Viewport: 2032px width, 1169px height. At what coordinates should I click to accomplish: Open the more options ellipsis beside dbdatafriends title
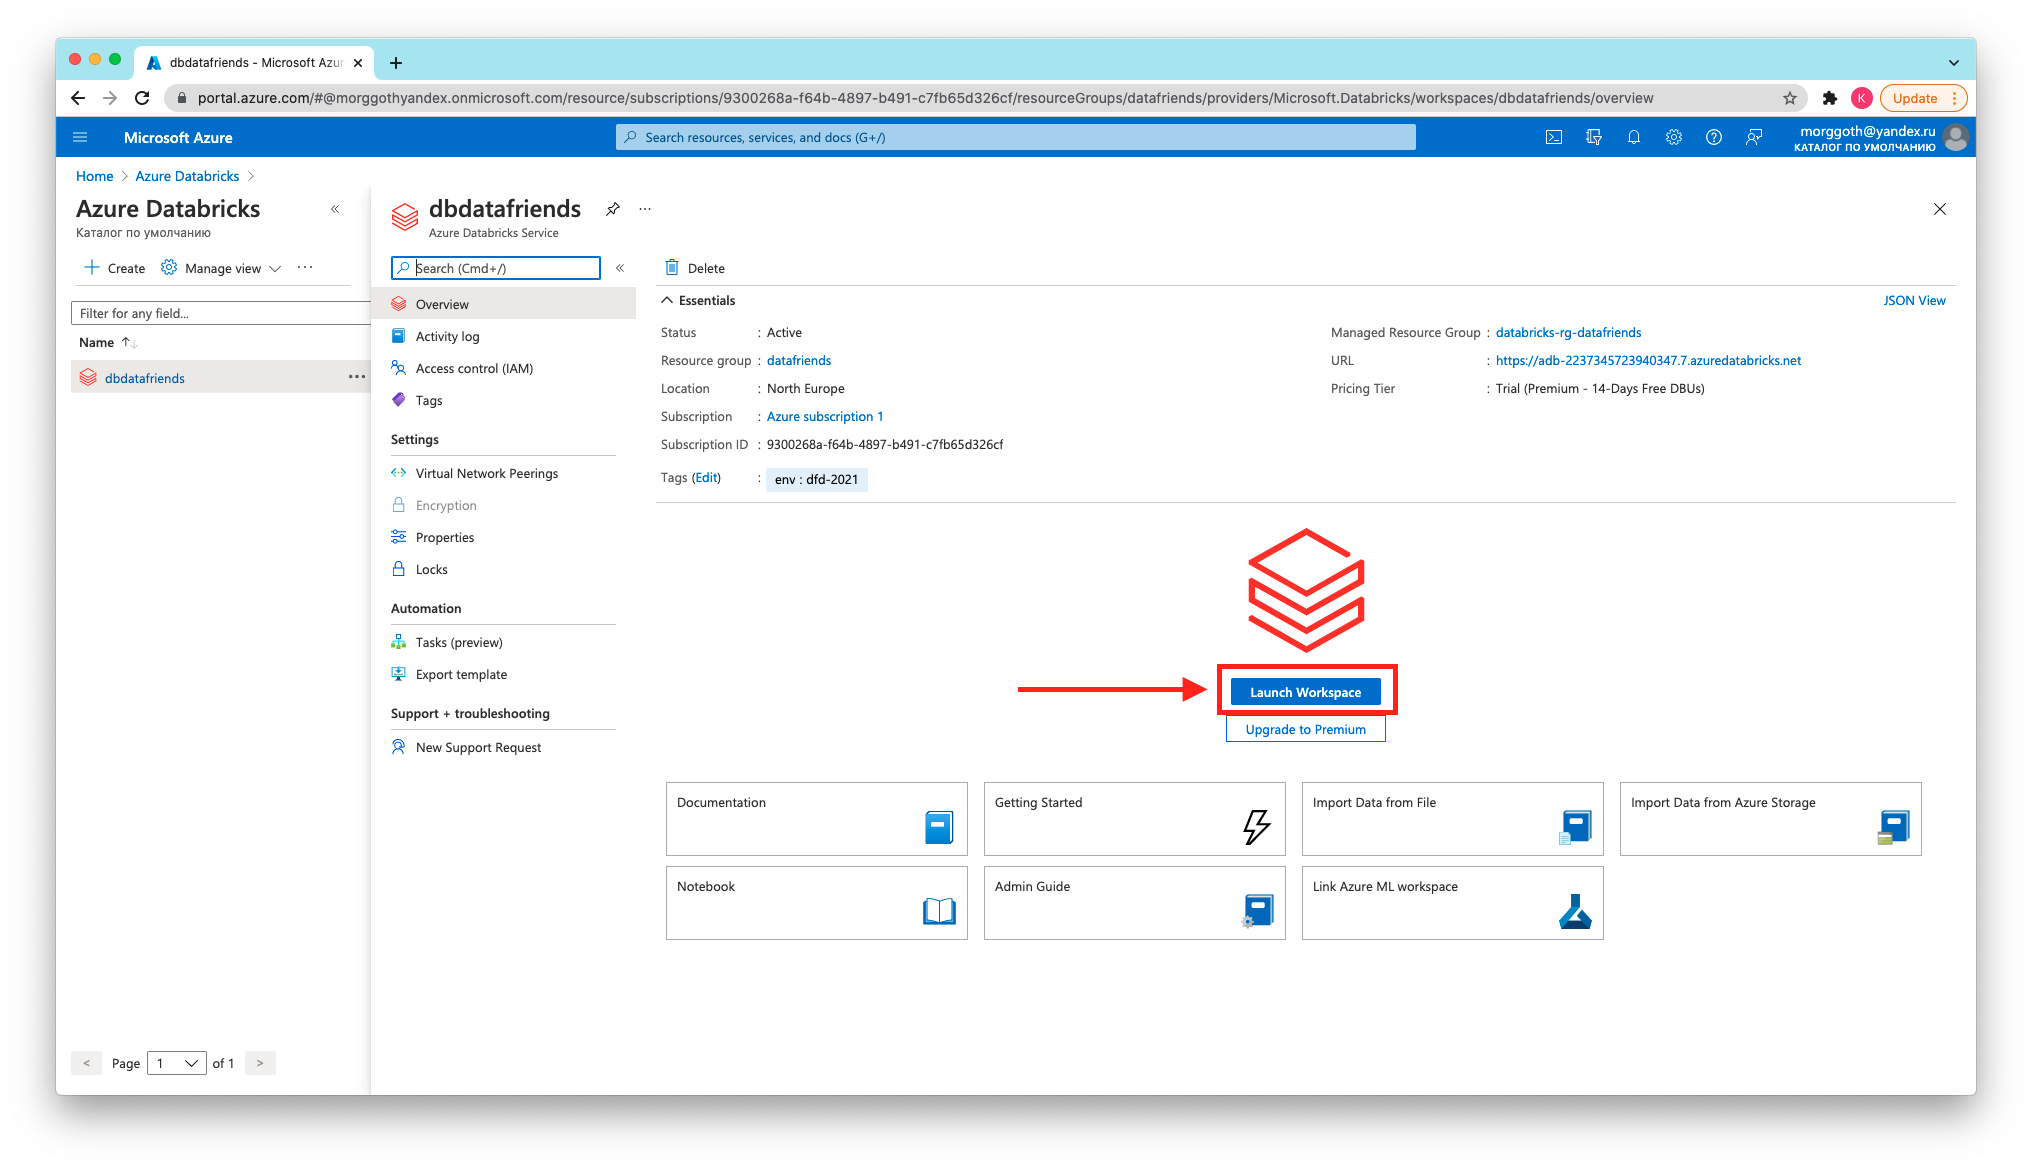(x=645, y=209)
